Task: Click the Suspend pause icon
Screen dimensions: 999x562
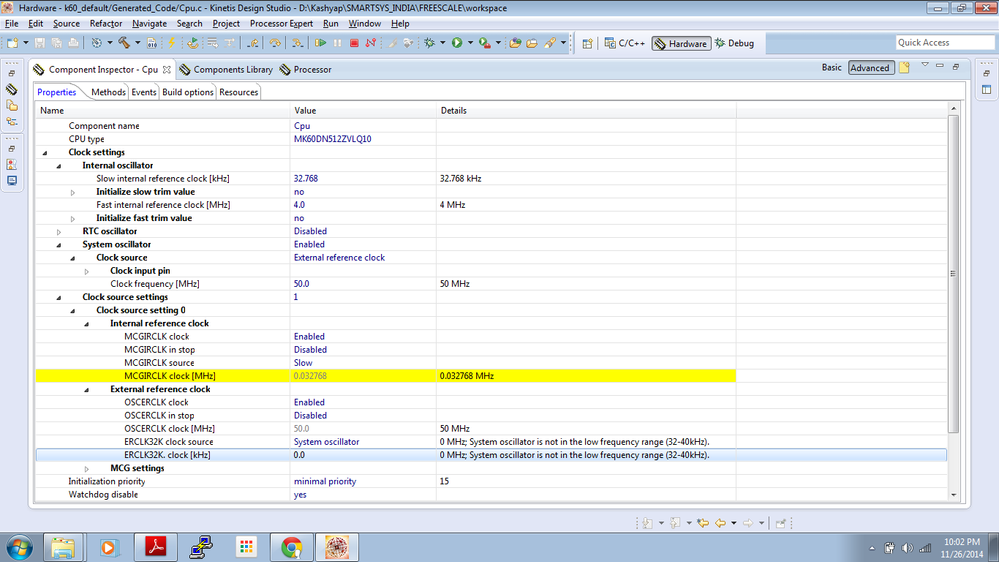Action: pos(338,43)
